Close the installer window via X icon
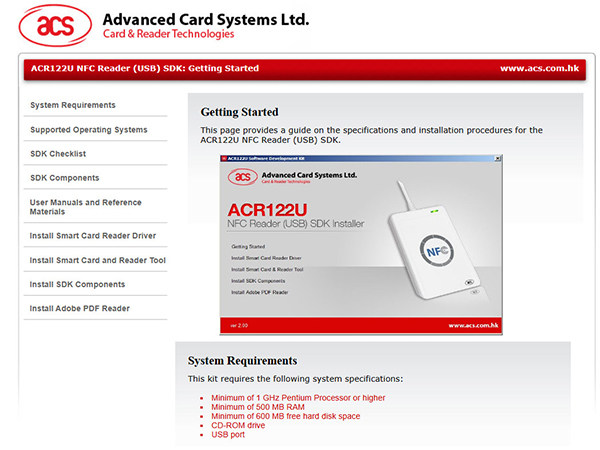 click(x=498, y=158)
